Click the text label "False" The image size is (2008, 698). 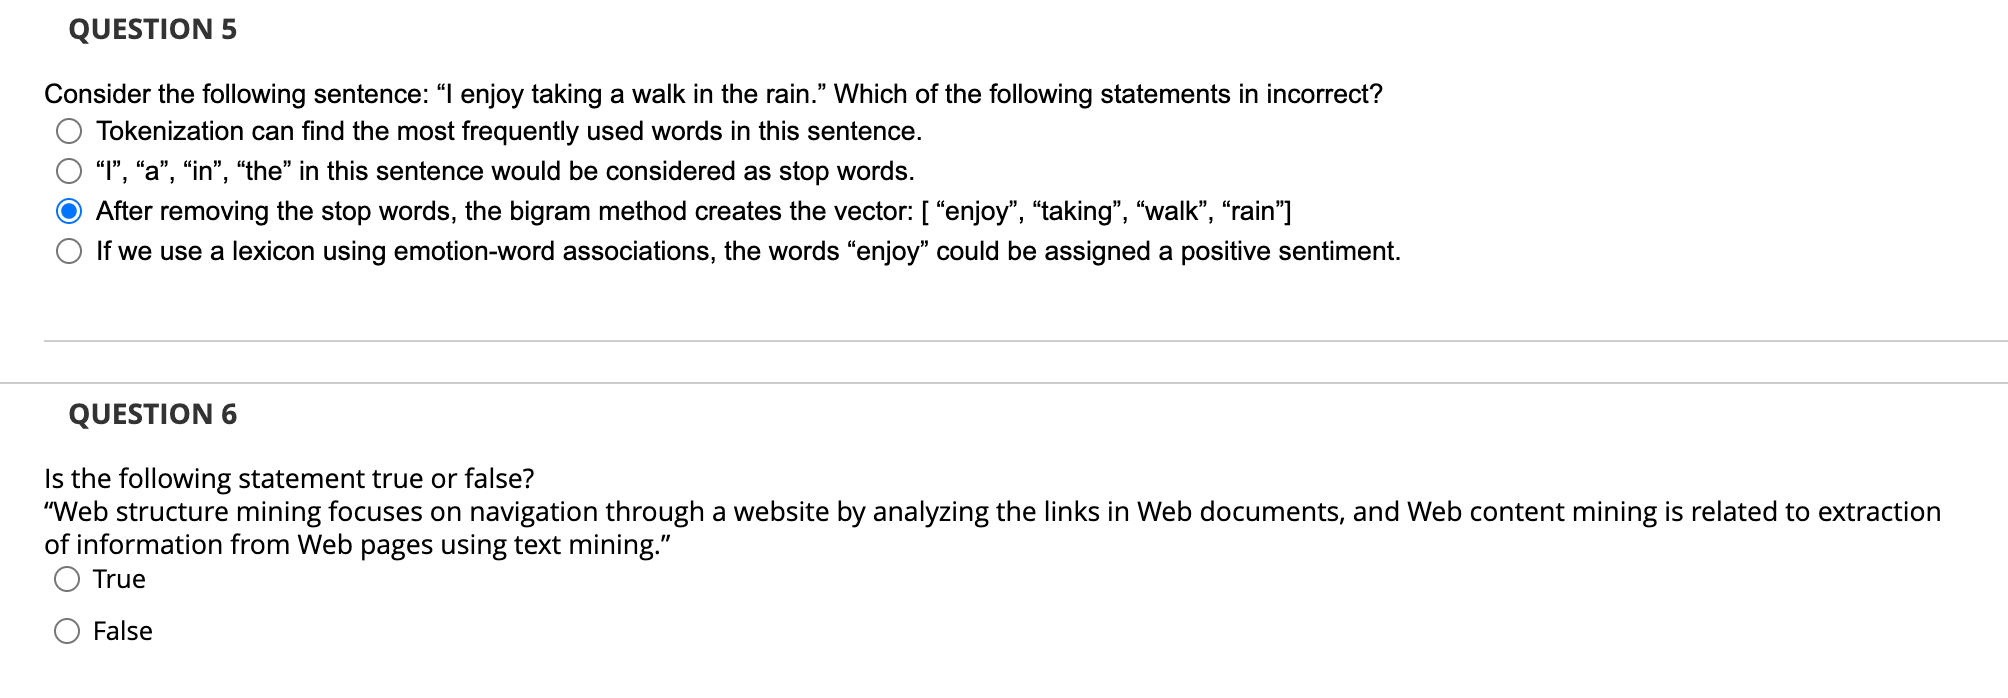122,630
